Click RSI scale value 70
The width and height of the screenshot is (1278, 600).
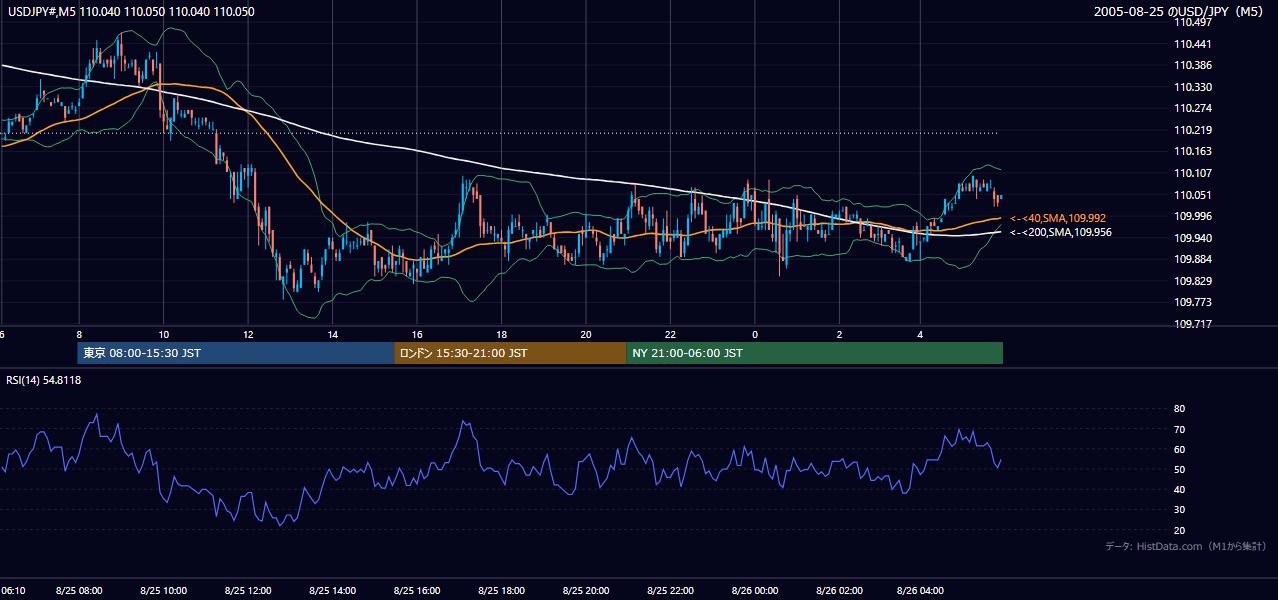[x=1179, y=429]
